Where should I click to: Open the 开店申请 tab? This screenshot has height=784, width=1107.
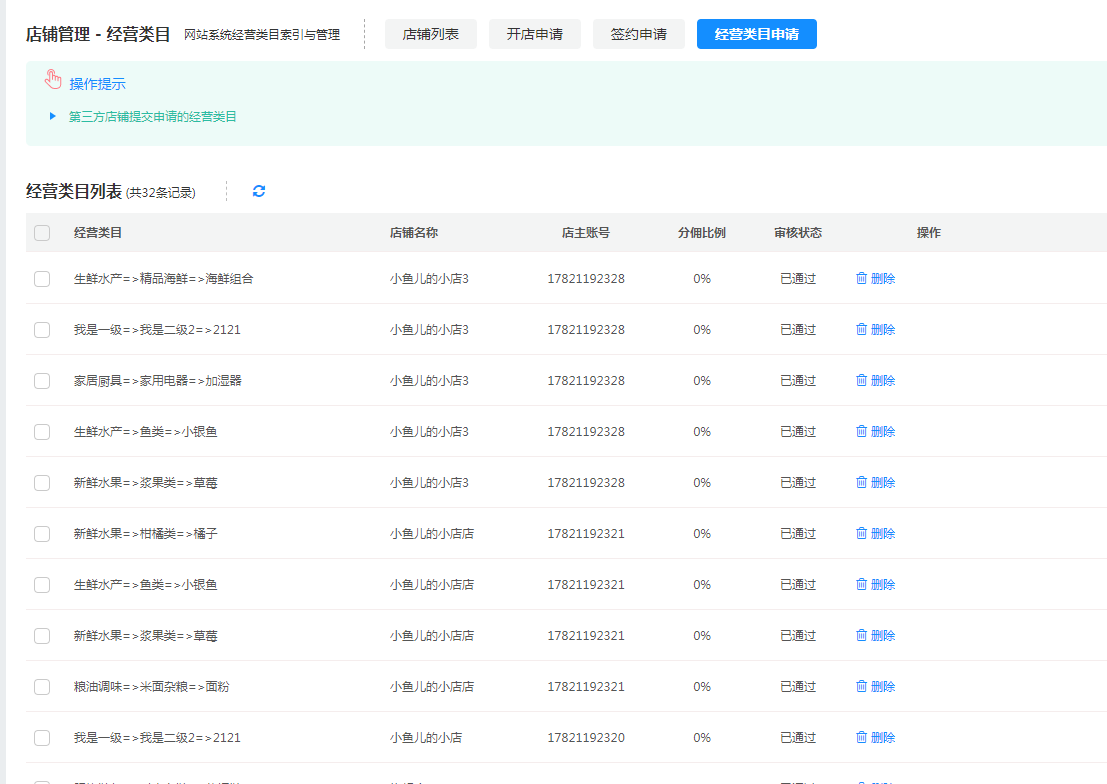(535, 34)
